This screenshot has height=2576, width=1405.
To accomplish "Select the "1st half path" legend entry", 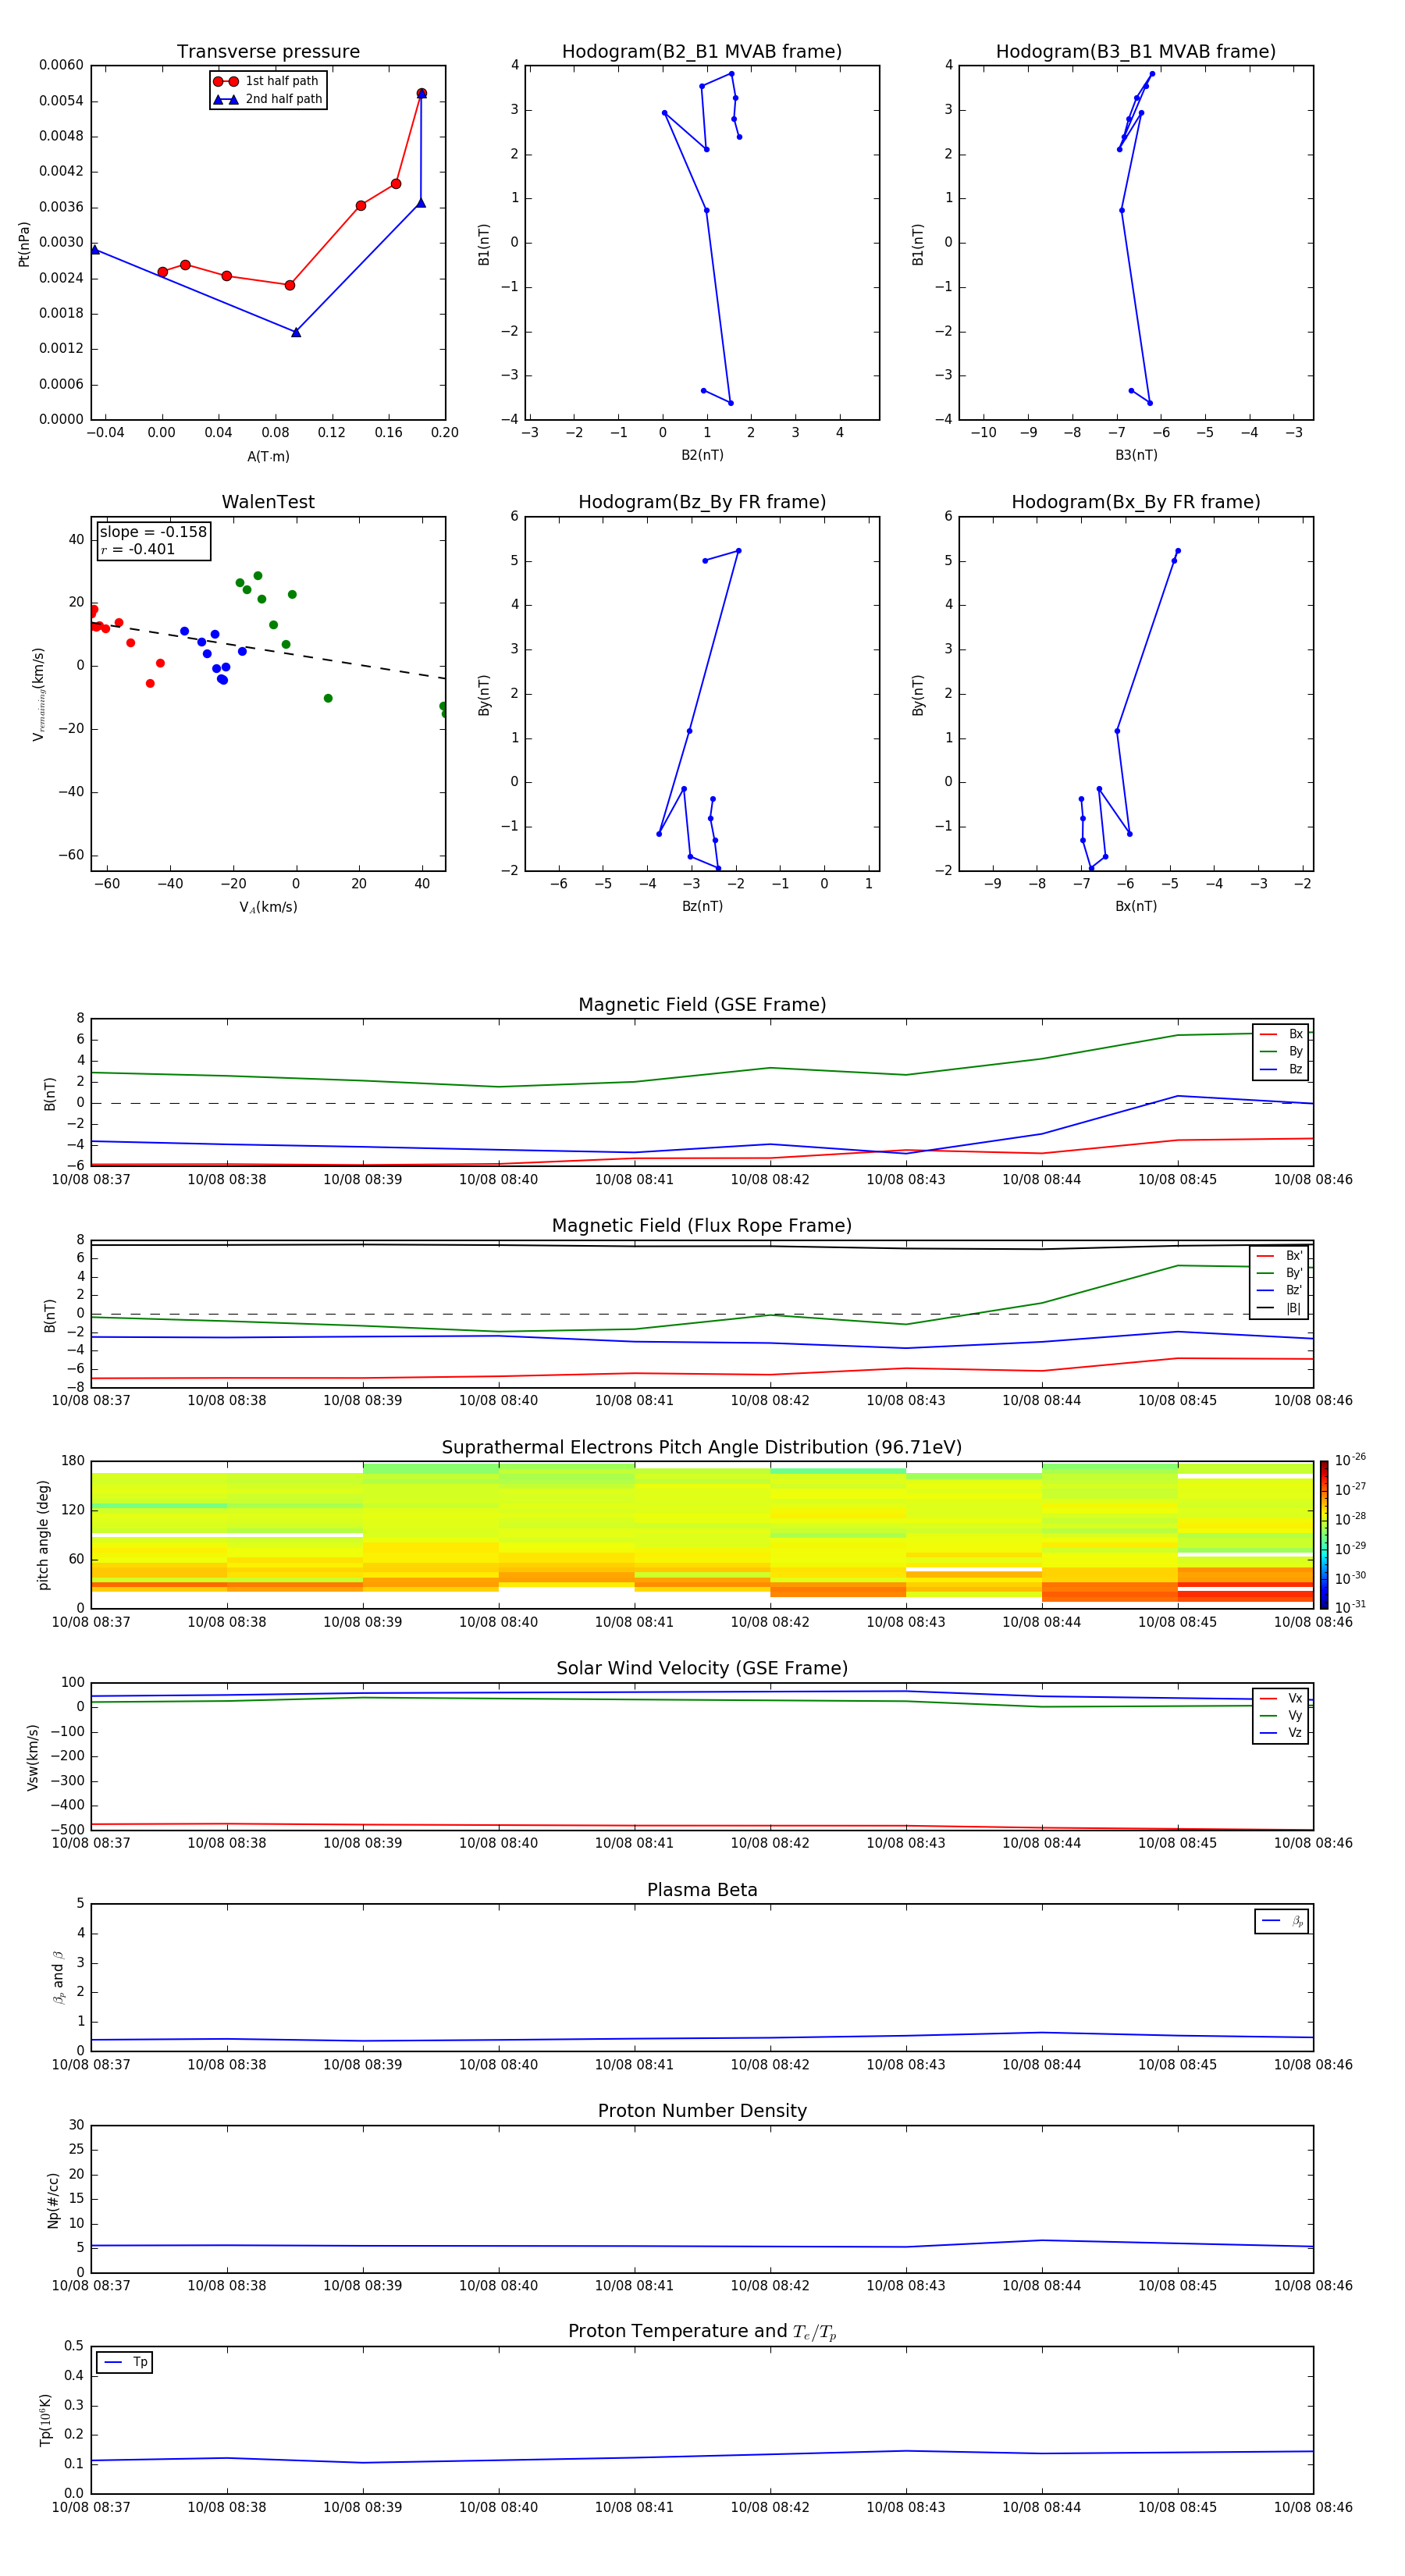I will (266, 81).
